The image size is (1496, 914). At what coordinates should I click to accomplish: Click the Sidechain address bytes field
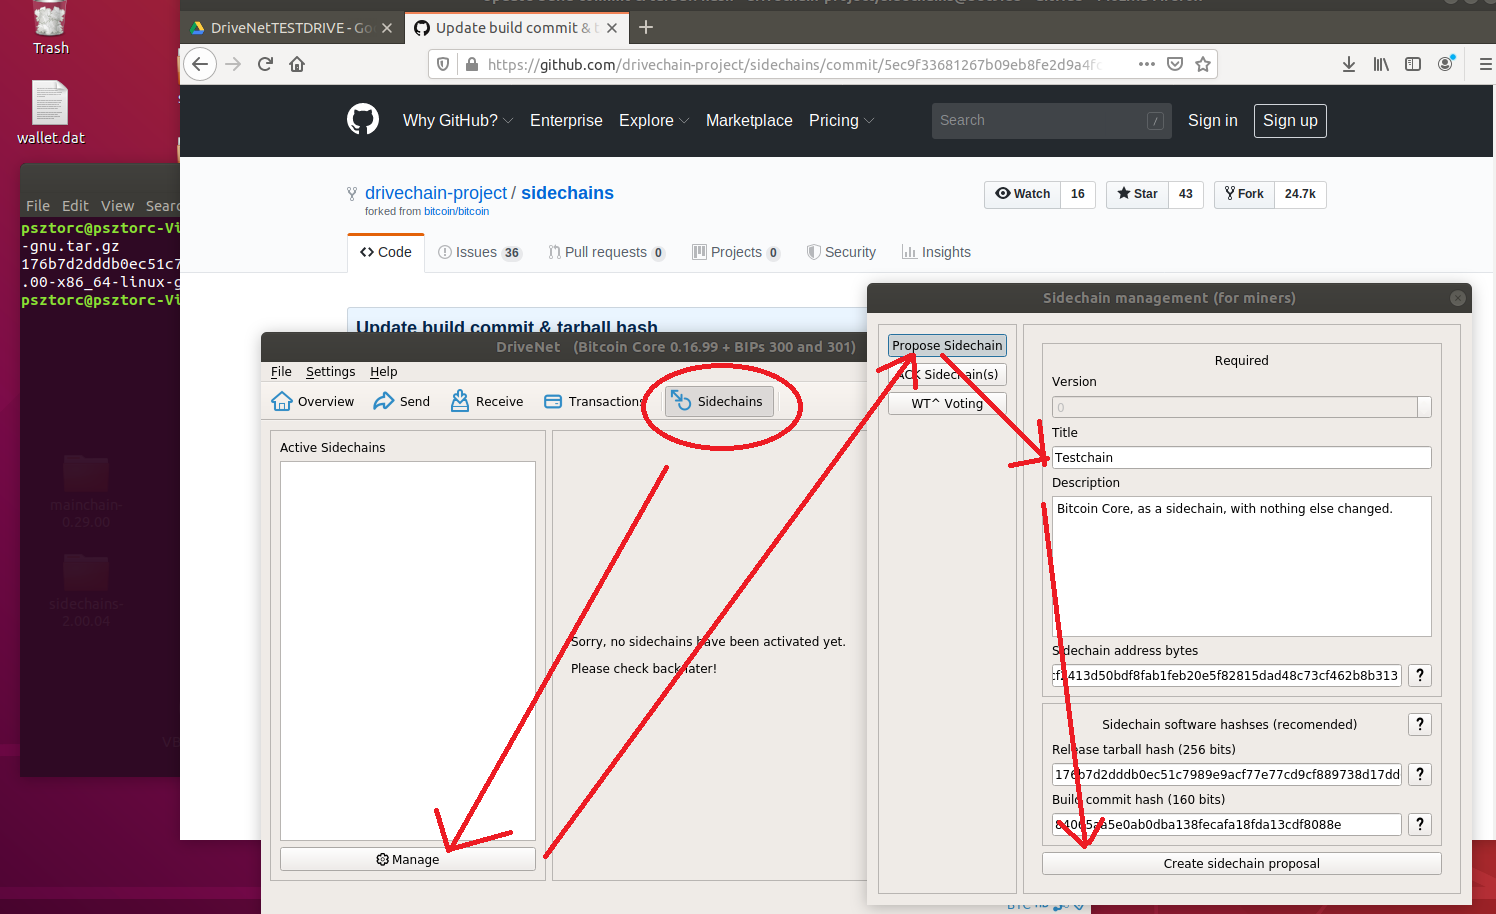[x=1226, y=675]
